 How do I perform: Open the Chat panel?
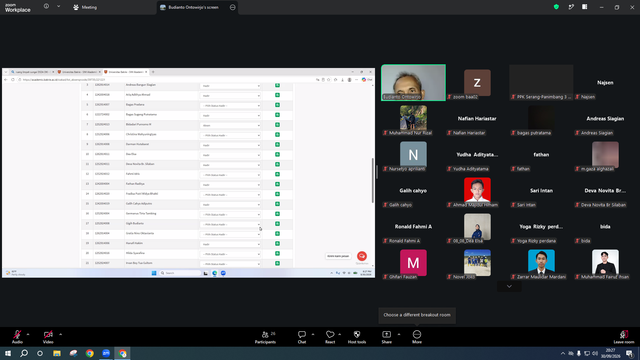pyautogui.click(x=302, y=337)
